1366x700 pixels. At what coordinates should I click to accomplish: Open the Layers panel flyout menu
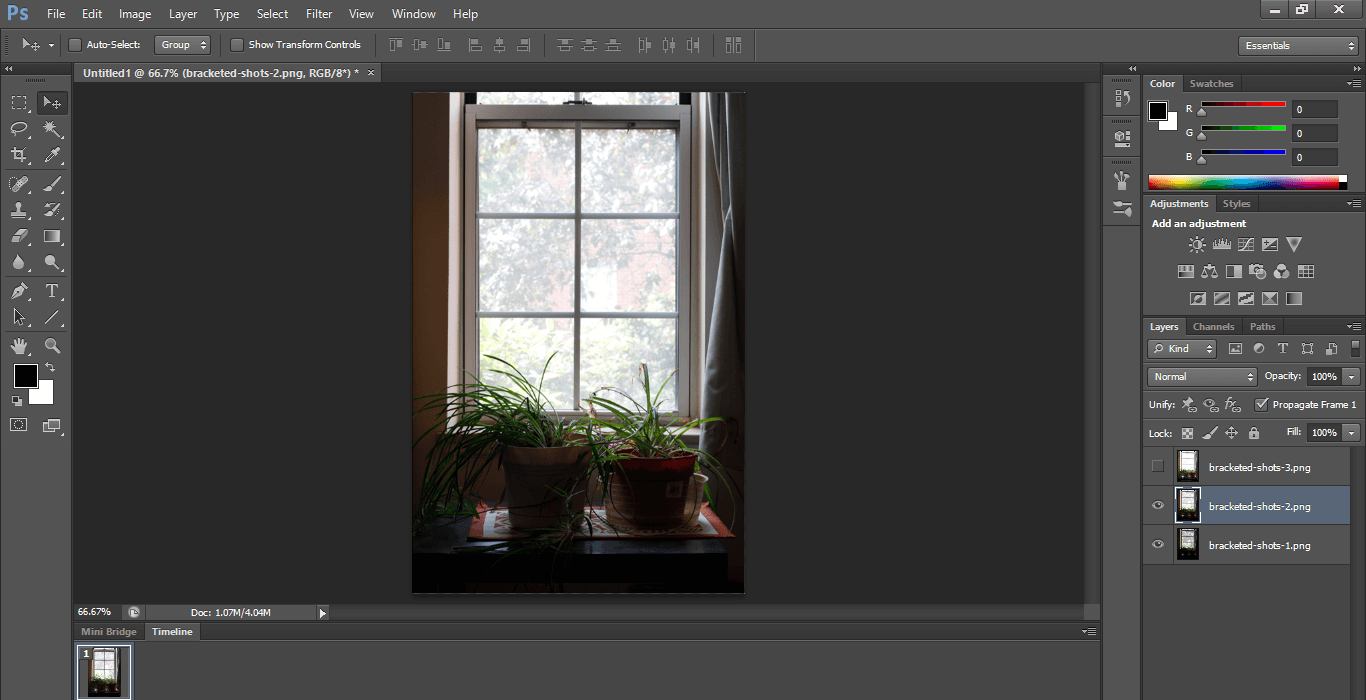pos(1353,327)
